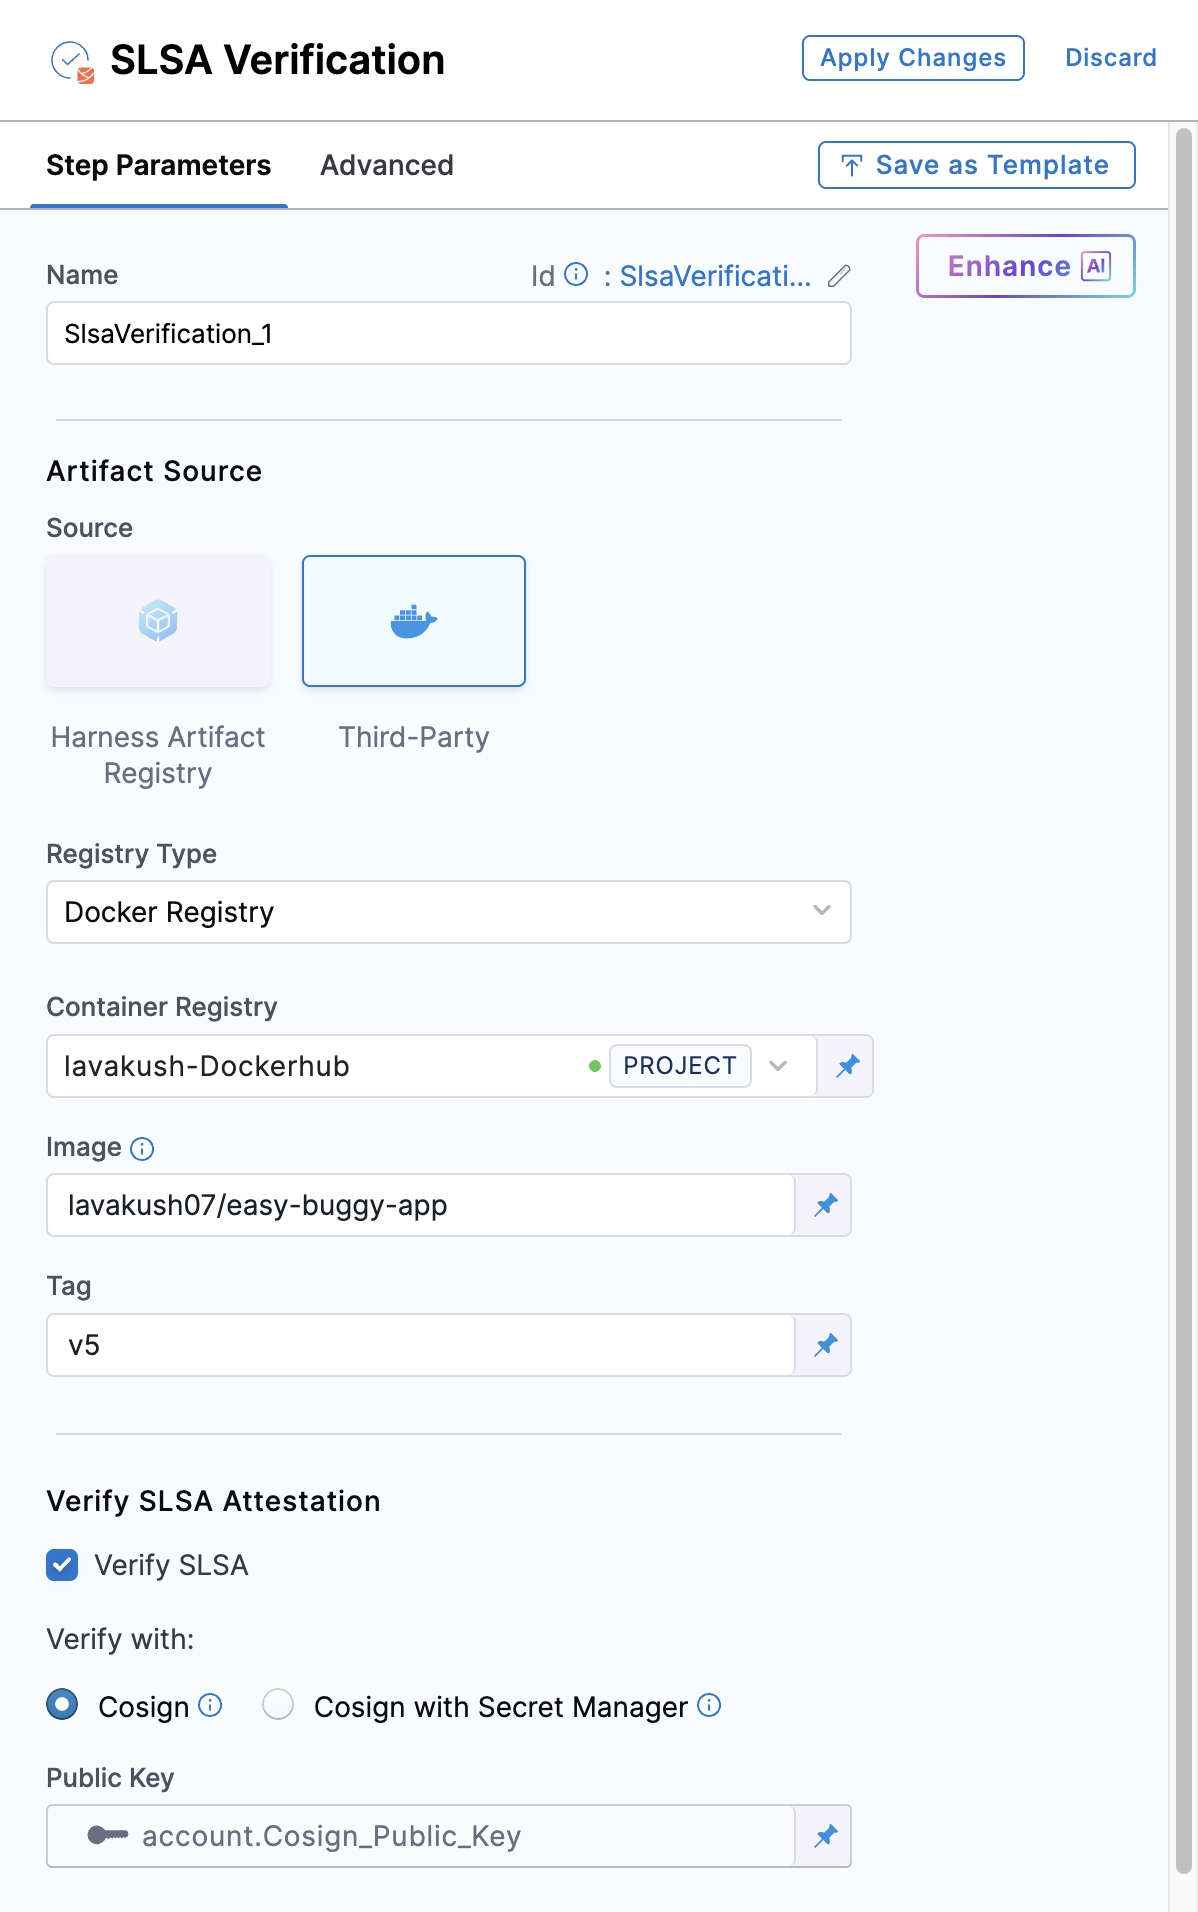Select Cosign with Secret Manager option
This screenshot has width=1198, height=1912.
[278, 1705]
